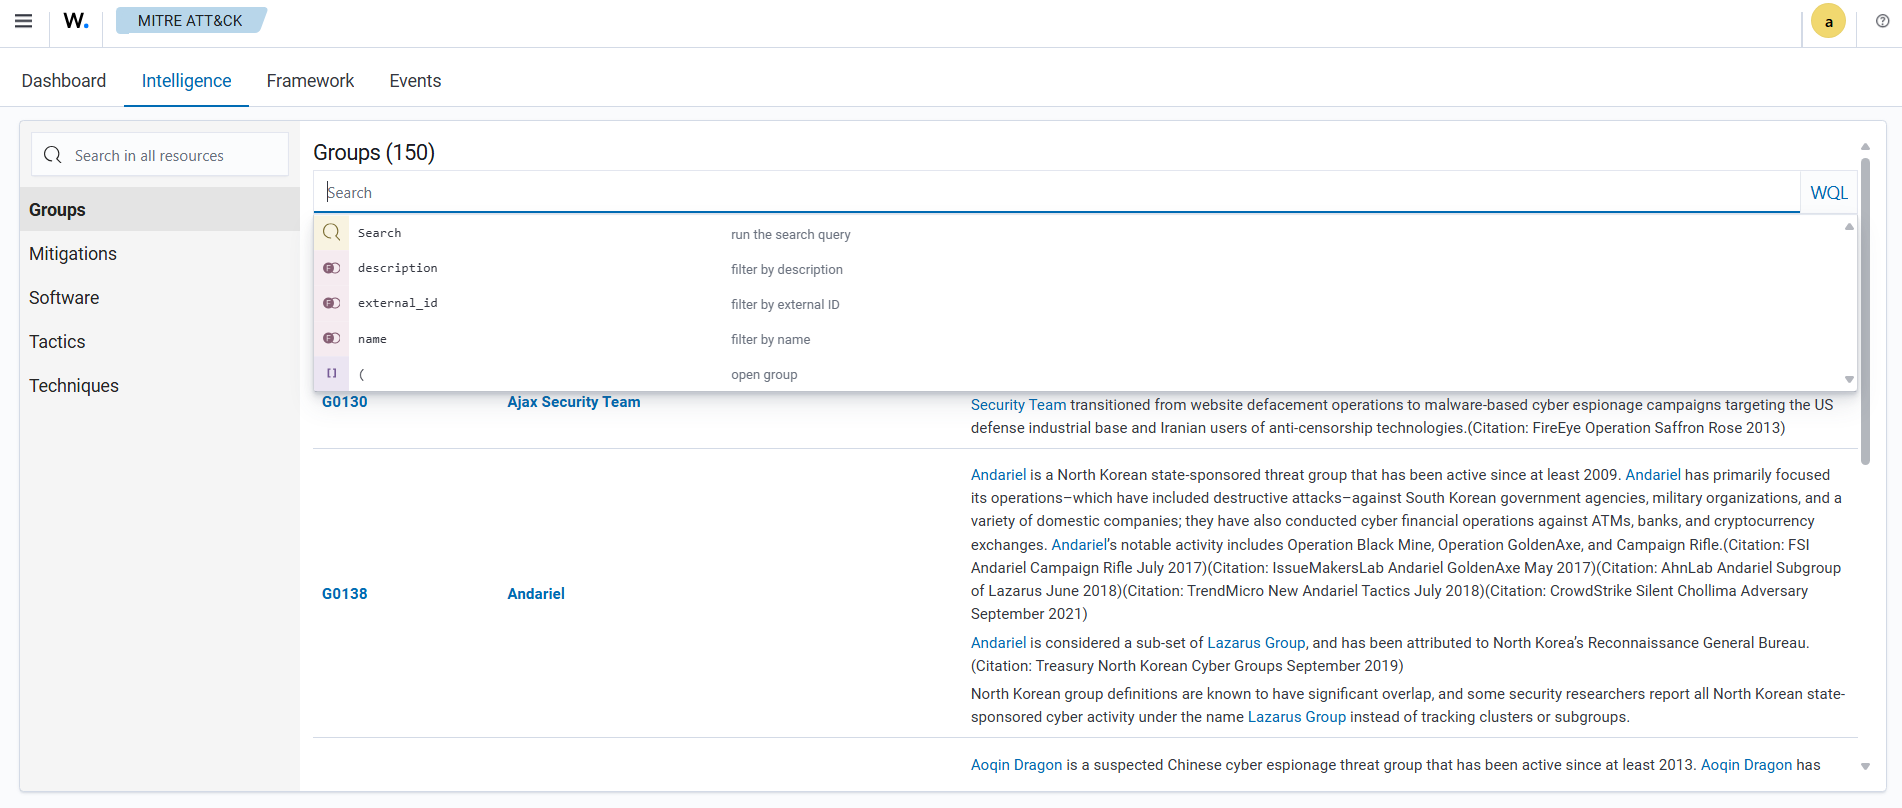Open the help icon in header
Screen dimensions: 1902x808
1882,21
